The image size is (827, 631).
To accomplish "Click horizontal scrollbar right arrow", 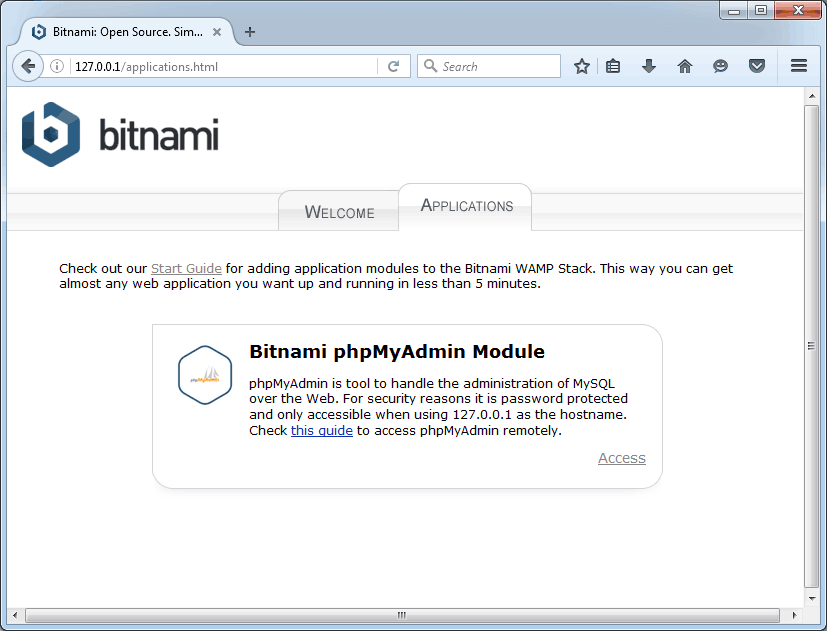I will click(794, 615).
